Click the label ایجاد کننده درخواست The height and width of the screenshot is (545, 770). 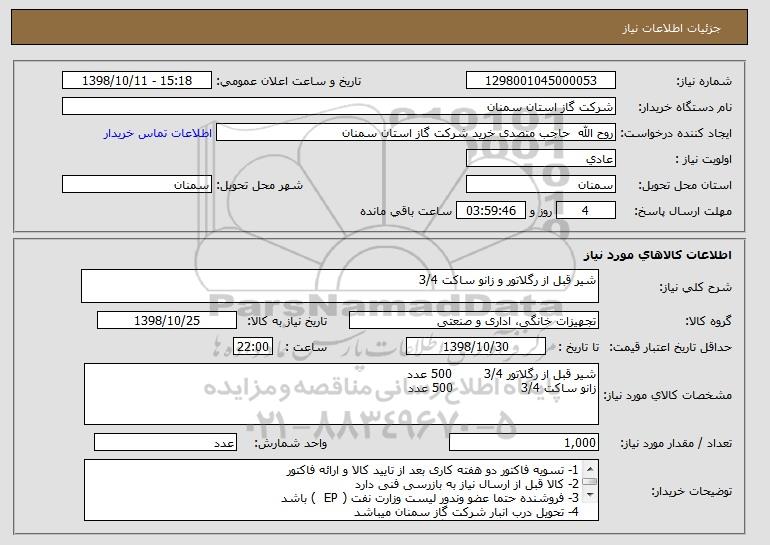(x=676, y=133)
